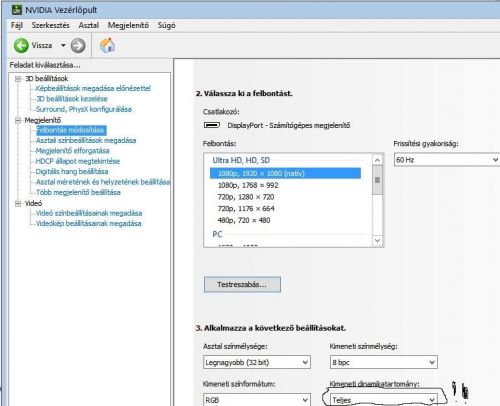Screen dimensions: 500x406
Task: Open Digitális hang beállítása
Action: pyautogui.click(x=72, y=171)
